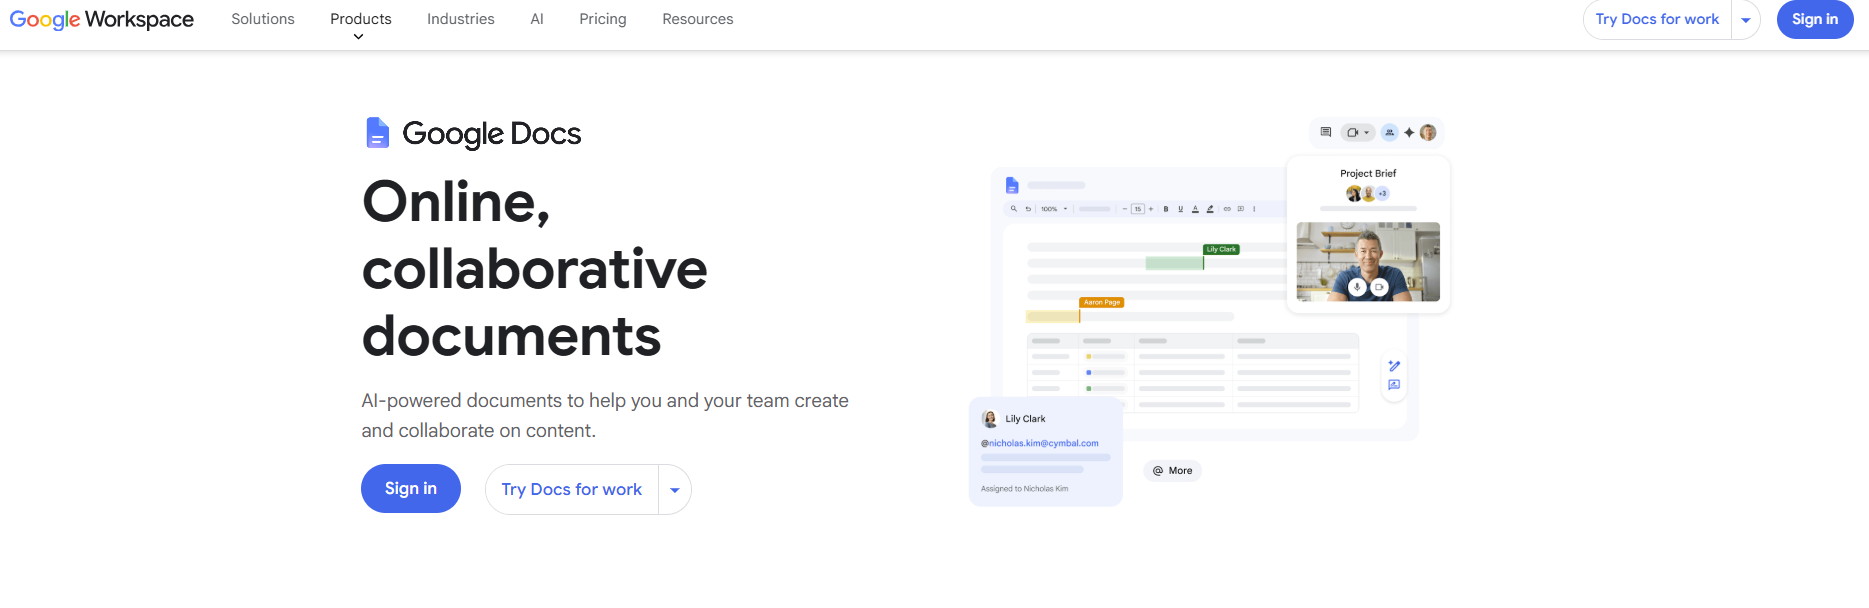
Task: Click the microphone button on video call
Action: click(x=1357, y=287)
